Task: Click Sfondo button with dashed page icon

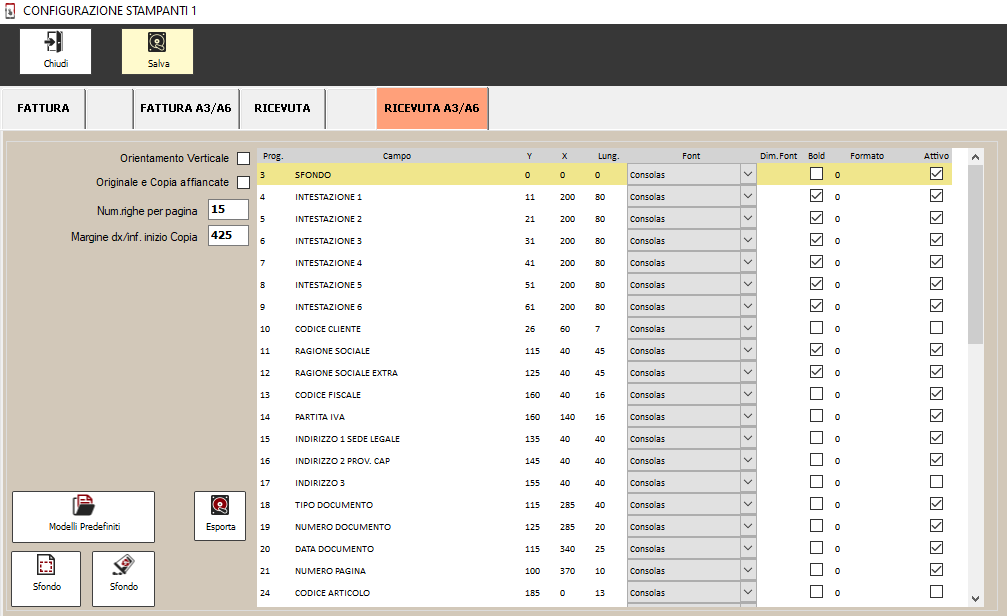Action: tap(45, 577)
